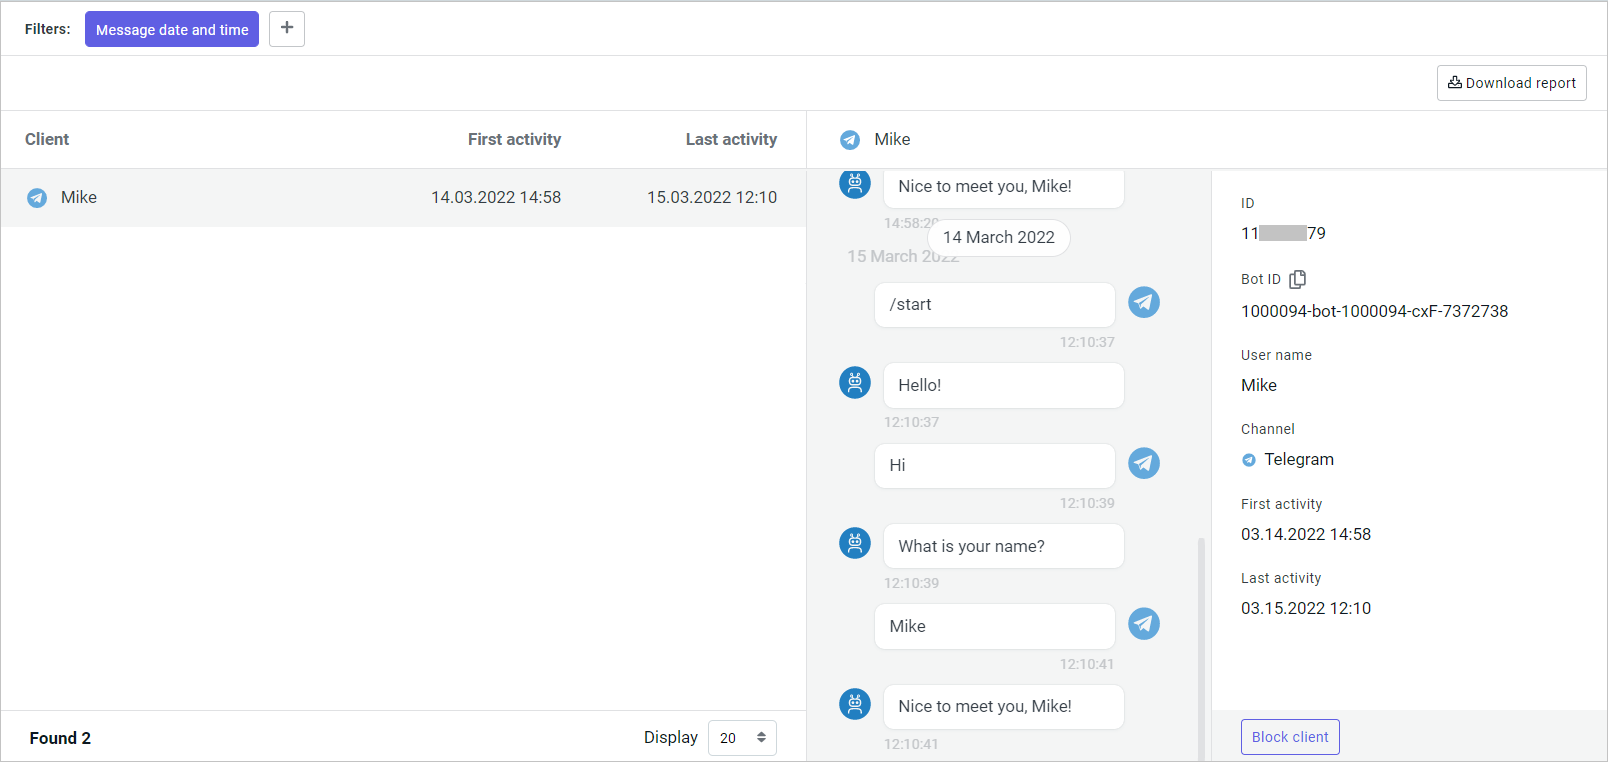Sort by the Last activity column header
Viewport: 1608px width, 762px height.
coord(731,139)
